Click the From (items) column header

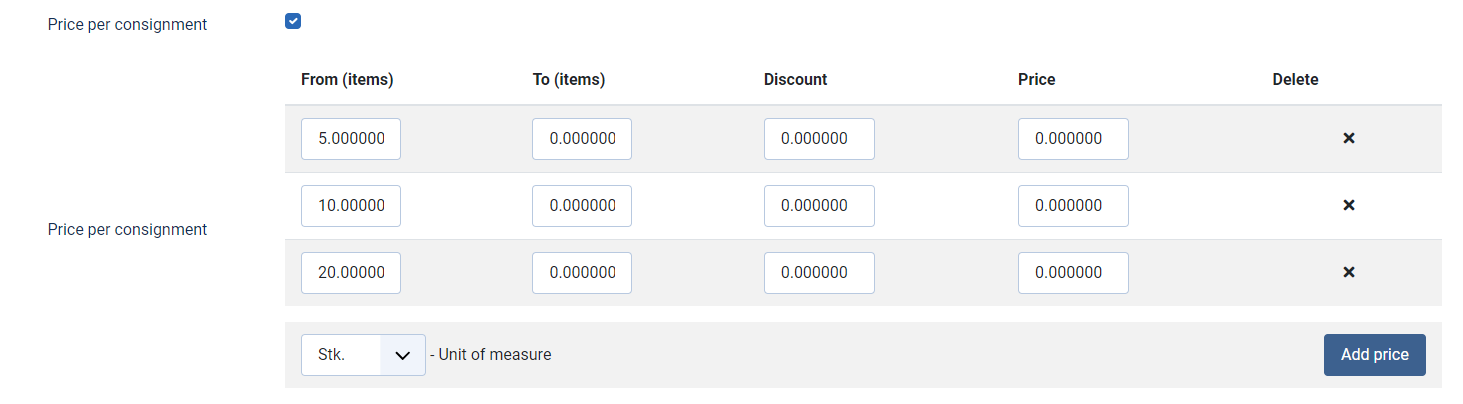347,80
